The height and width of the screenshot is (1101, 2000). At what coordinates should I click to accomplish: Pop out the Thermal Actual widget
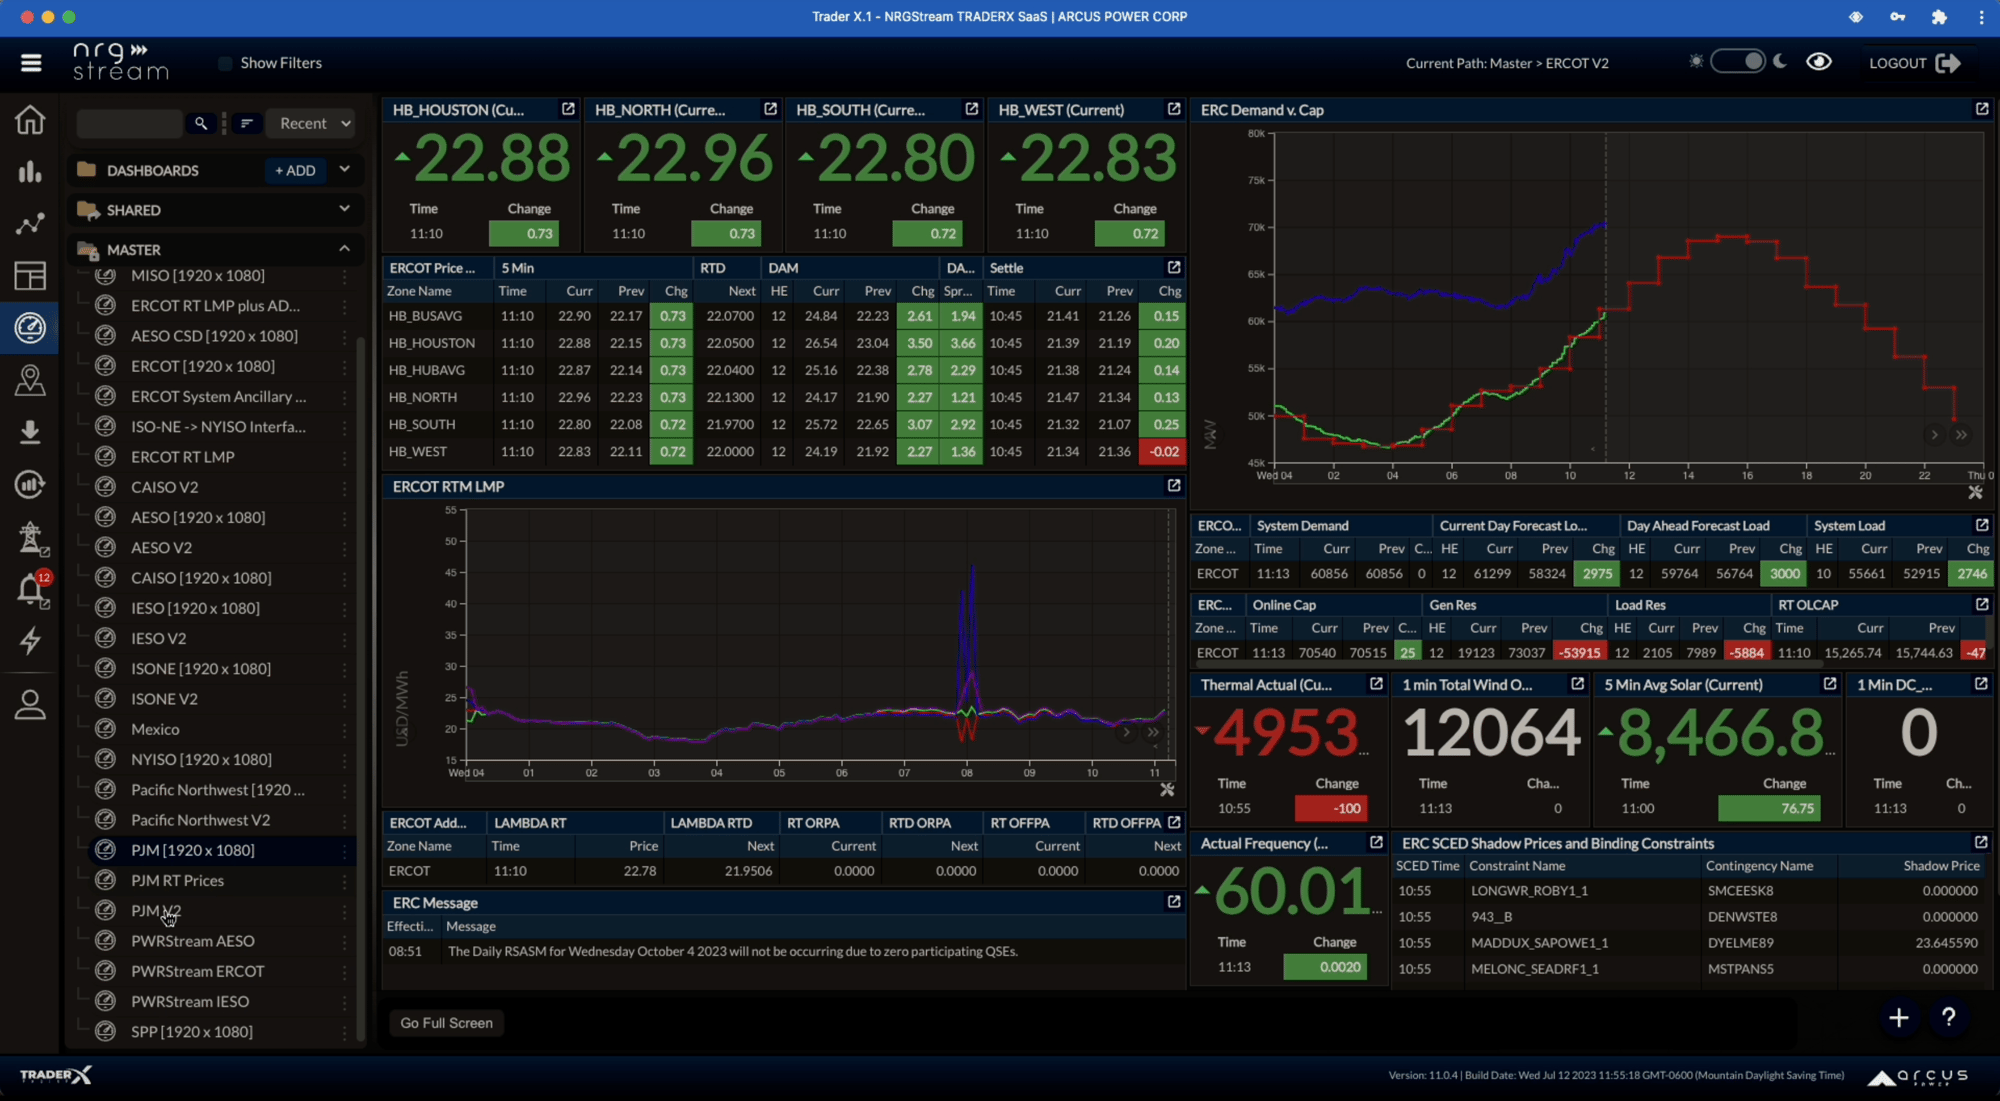pyautogui.click(x=1376, y=684)
